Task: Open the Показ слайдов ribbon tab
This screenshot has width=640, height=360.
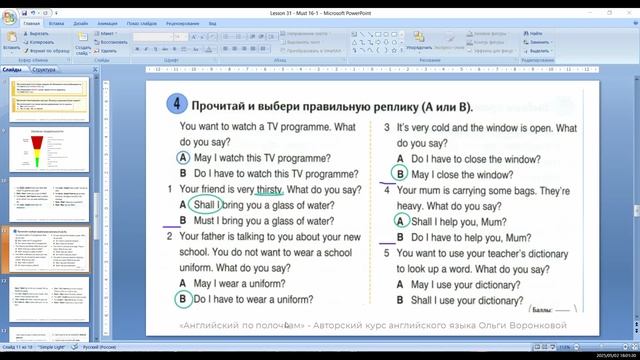Action: 142,24
